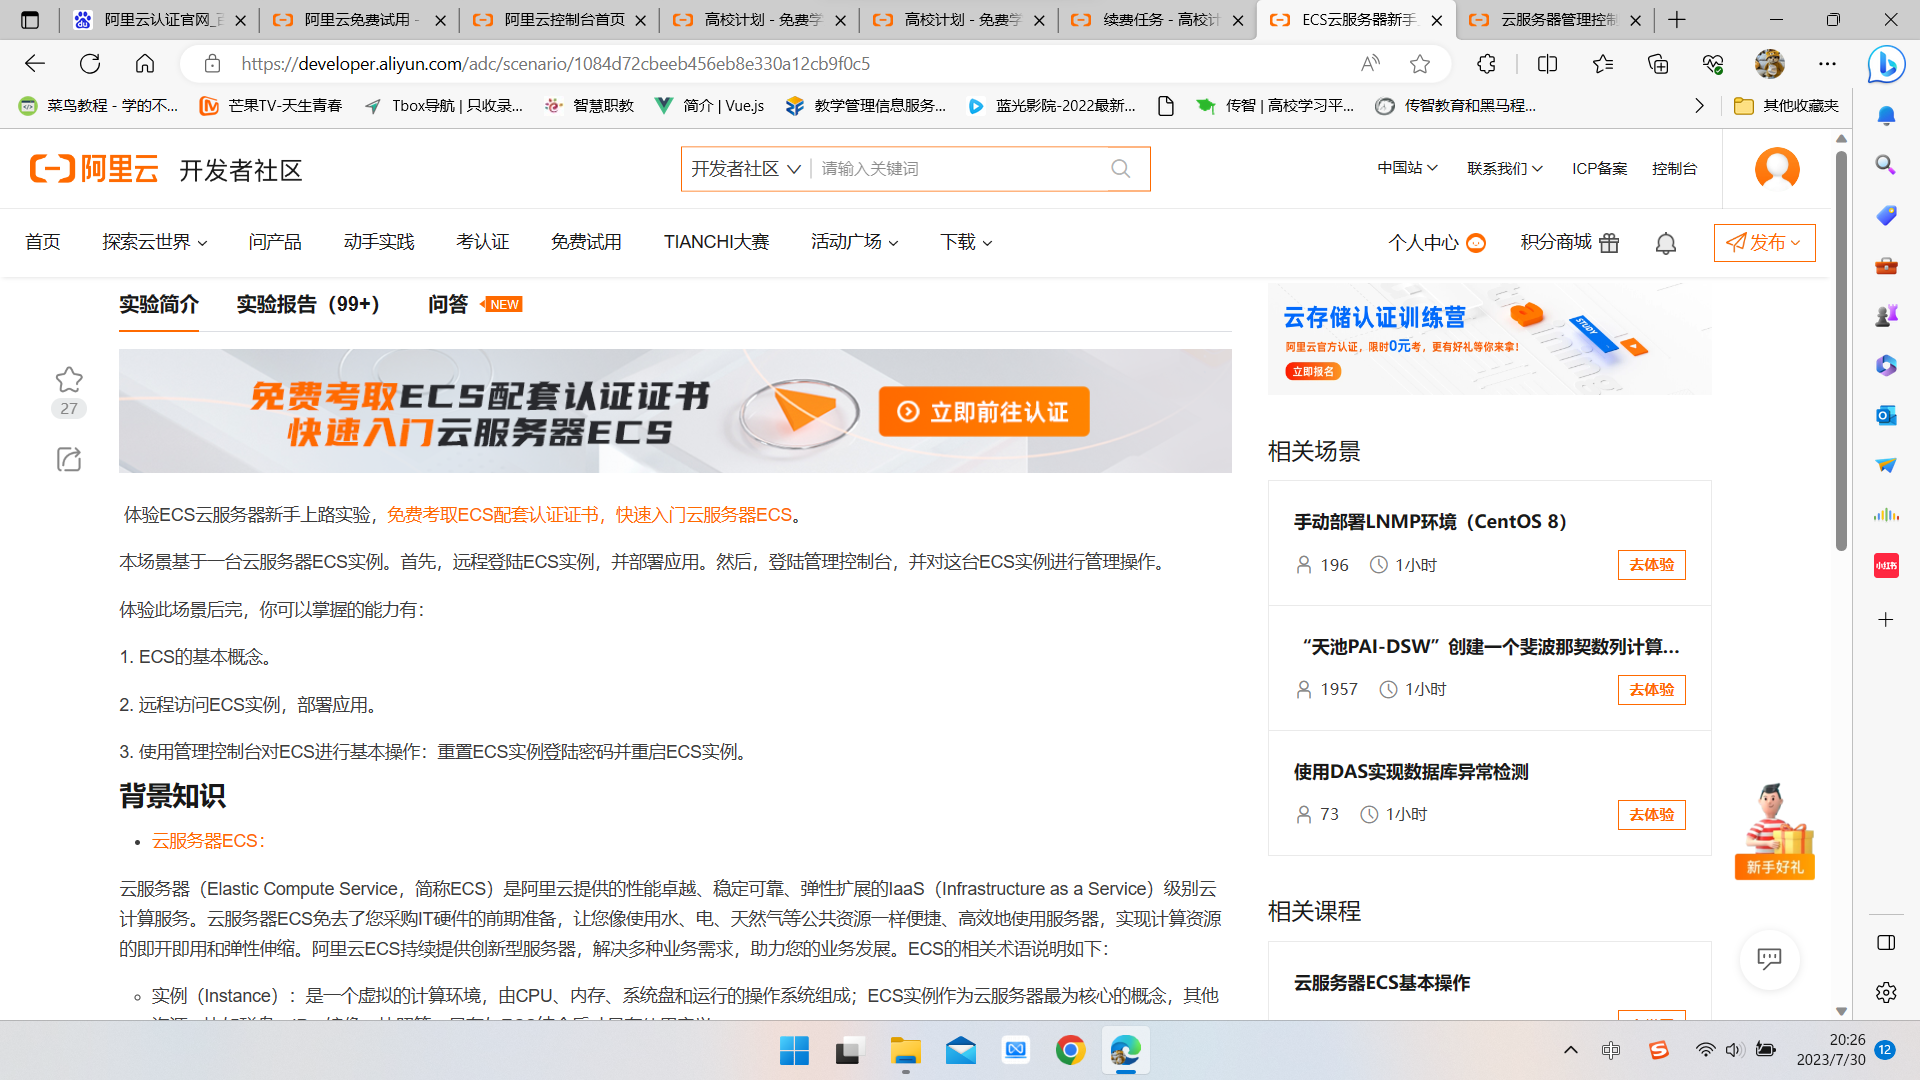Open 动手实践 in the navigation menu
1920x1080 pixels.
click(x=379, y=242)
